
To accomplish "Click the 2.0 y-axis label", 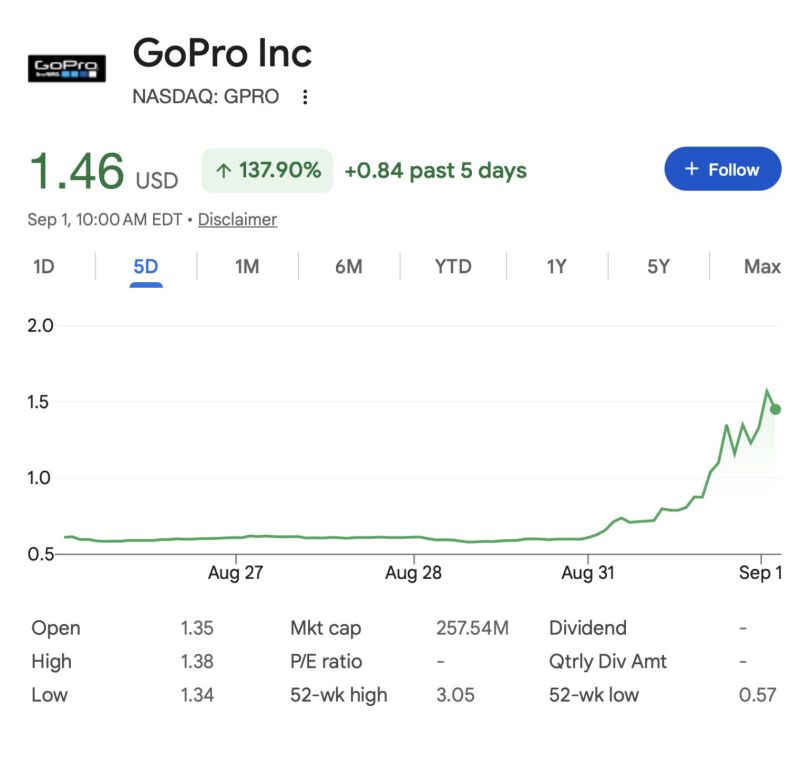I will click(x=40, y=326).
